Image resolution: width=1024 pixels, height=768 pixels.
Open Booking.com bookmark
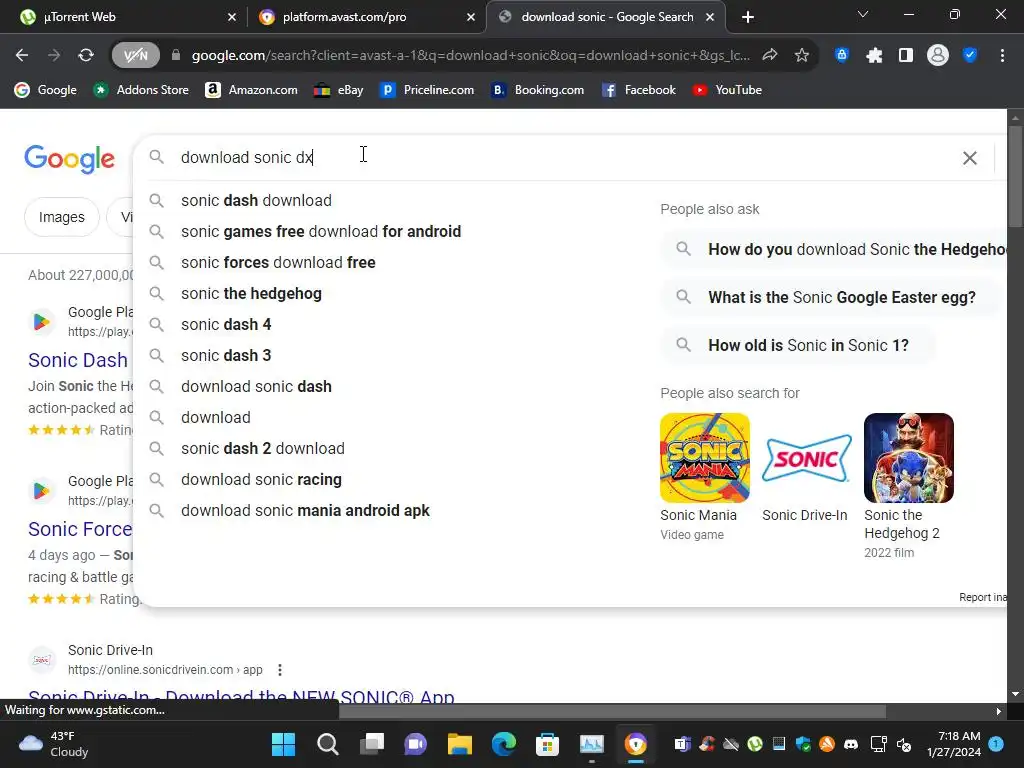537,90
